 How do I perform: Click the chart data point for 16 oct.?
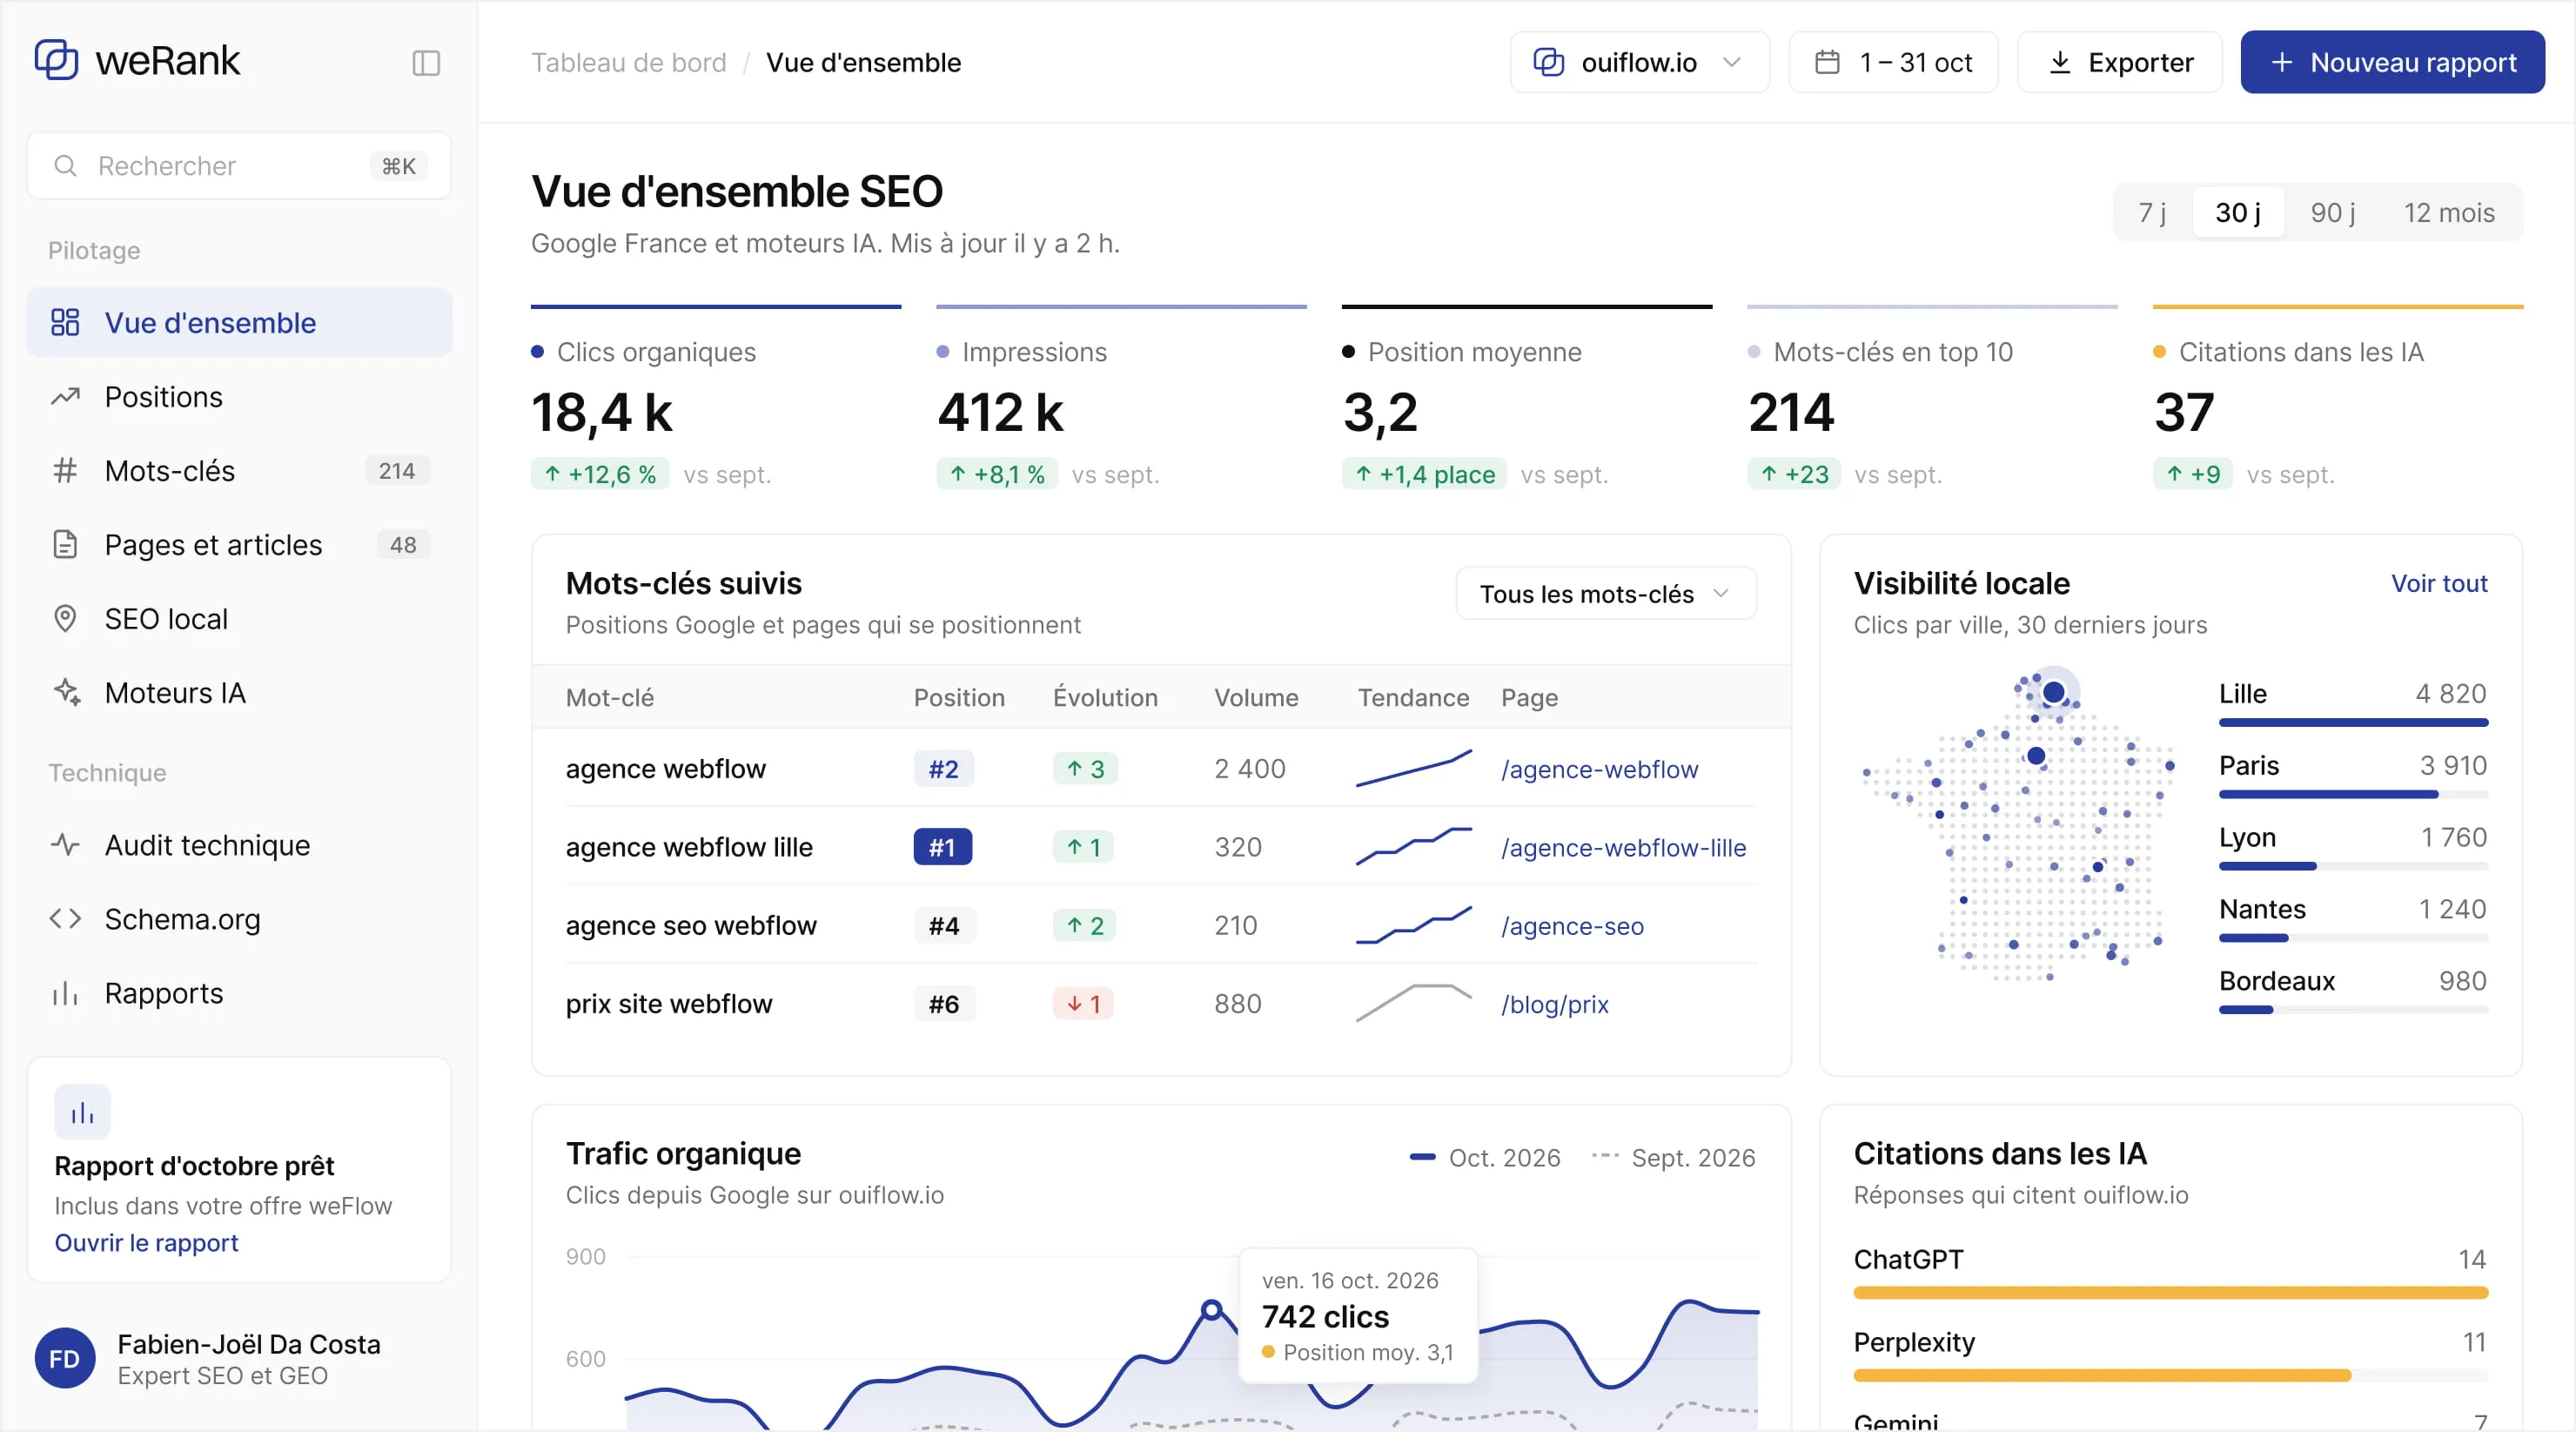tap(1211, 1309)
